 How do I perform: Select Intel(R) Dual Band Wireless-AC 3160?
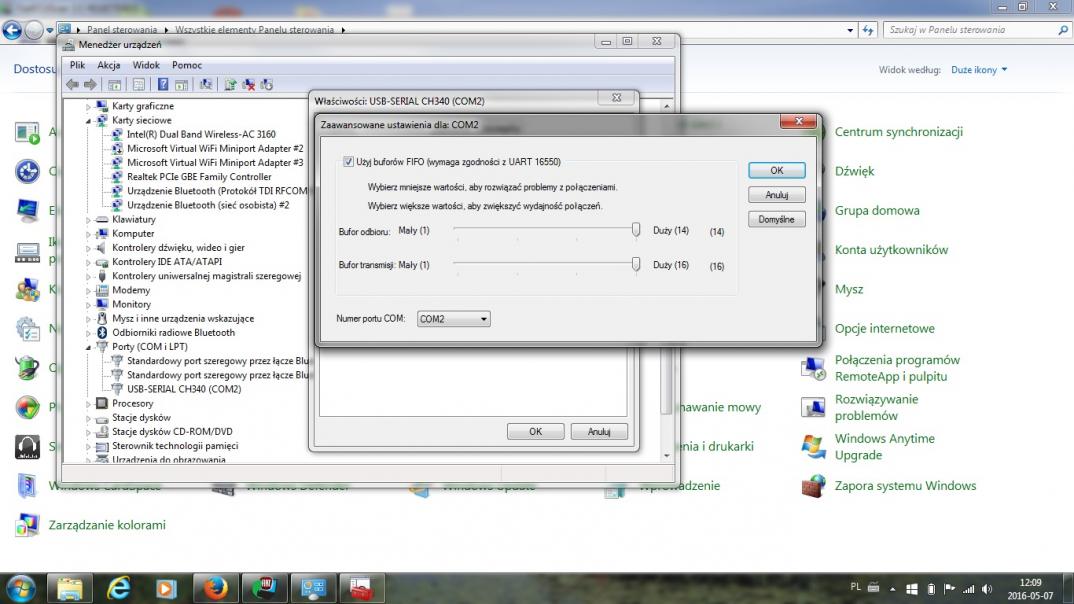coord(201,134)
